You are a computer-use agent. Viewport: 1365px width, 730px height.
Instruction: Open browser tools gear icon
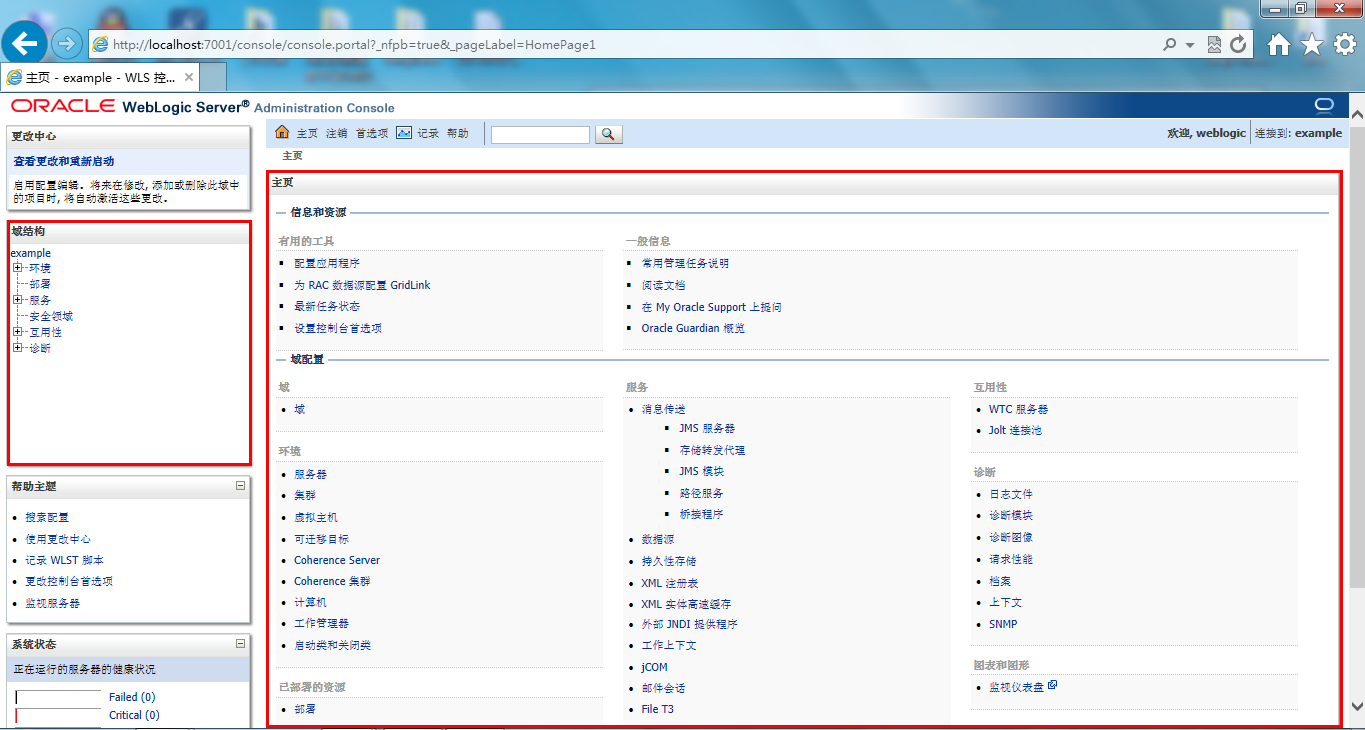click(x=1345, y=44)
